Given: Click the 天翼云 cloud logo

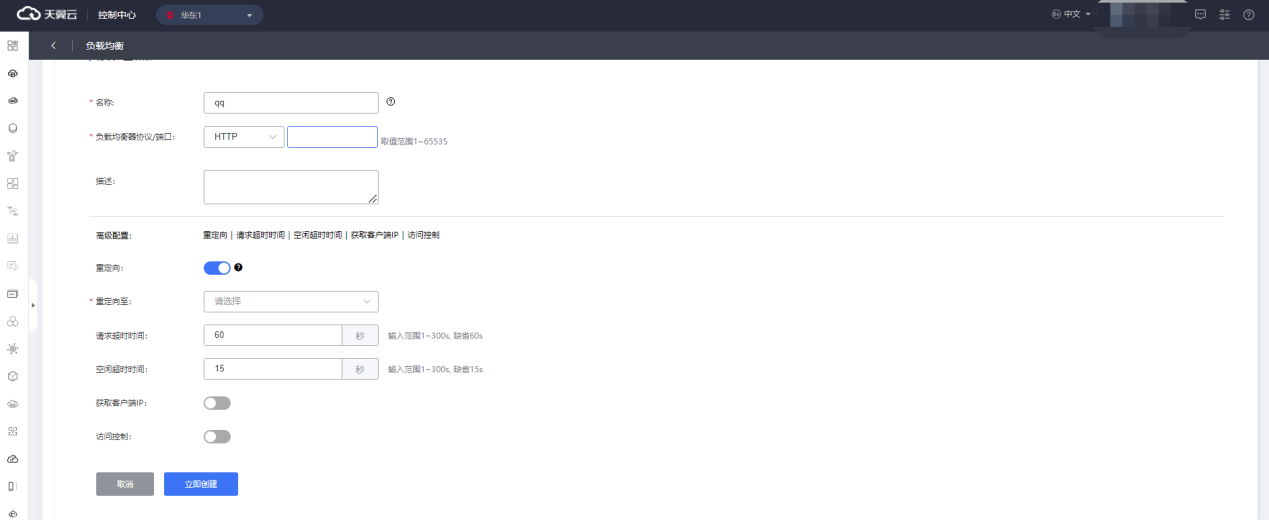Looking at the screenshot, I should coord(46,15).
